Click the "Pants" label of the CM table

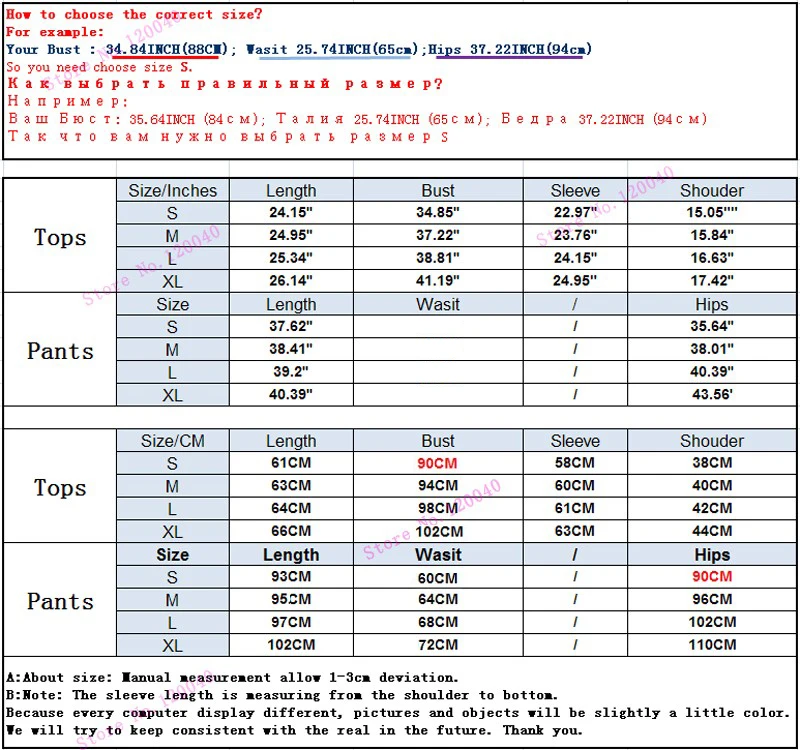(x=60, y=601)
